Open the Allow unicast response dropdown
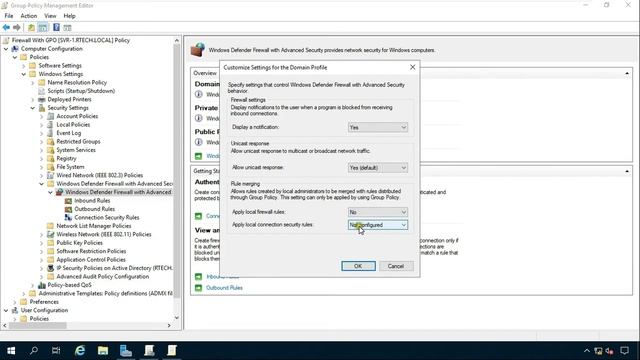The image size is (640, 360). (x=378, y=168)
